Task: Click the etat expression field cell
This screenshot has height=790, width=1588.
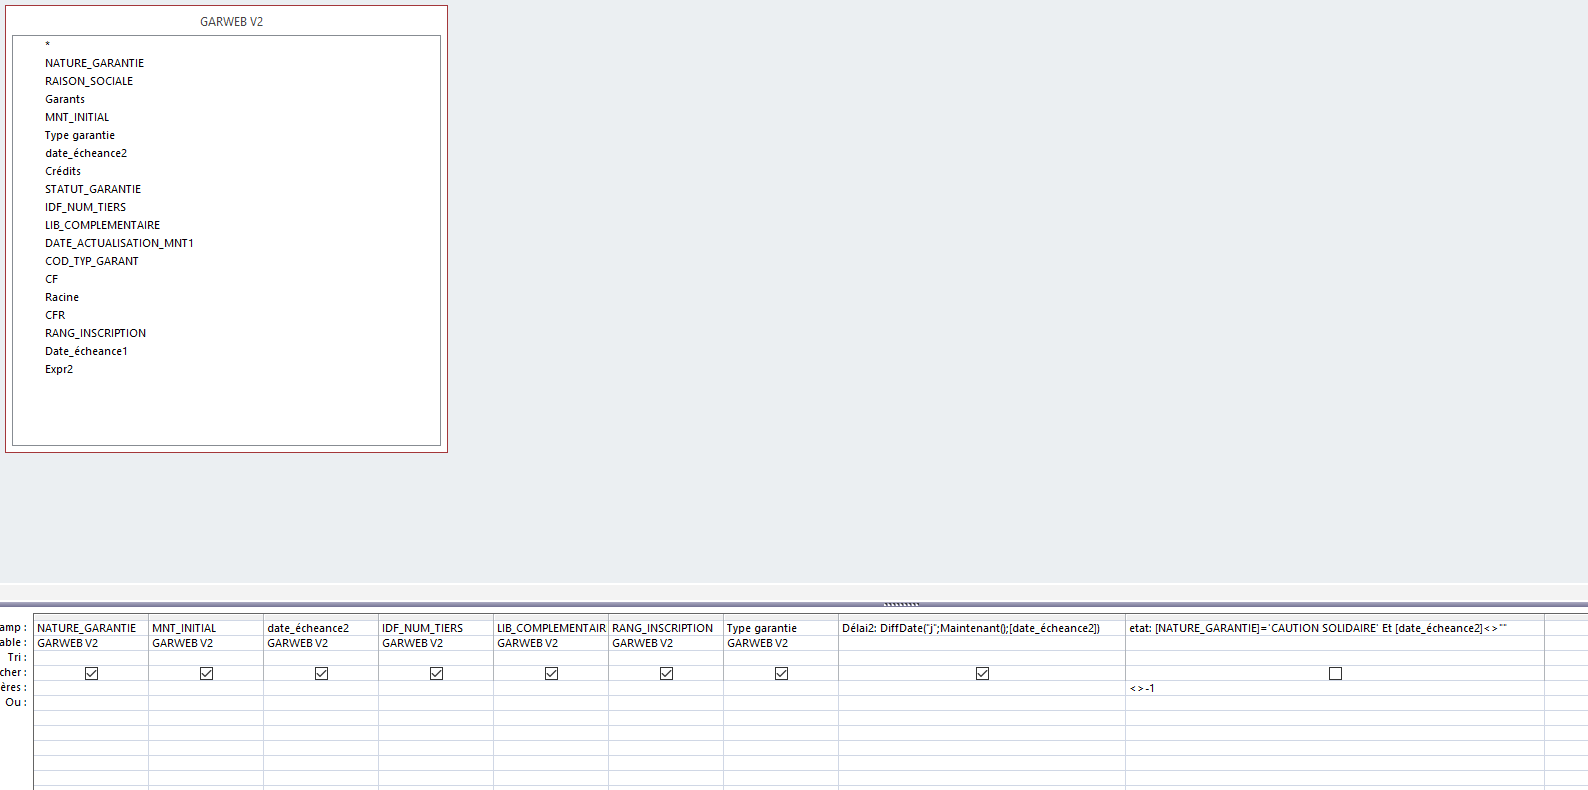Action: coord(1335,628)
